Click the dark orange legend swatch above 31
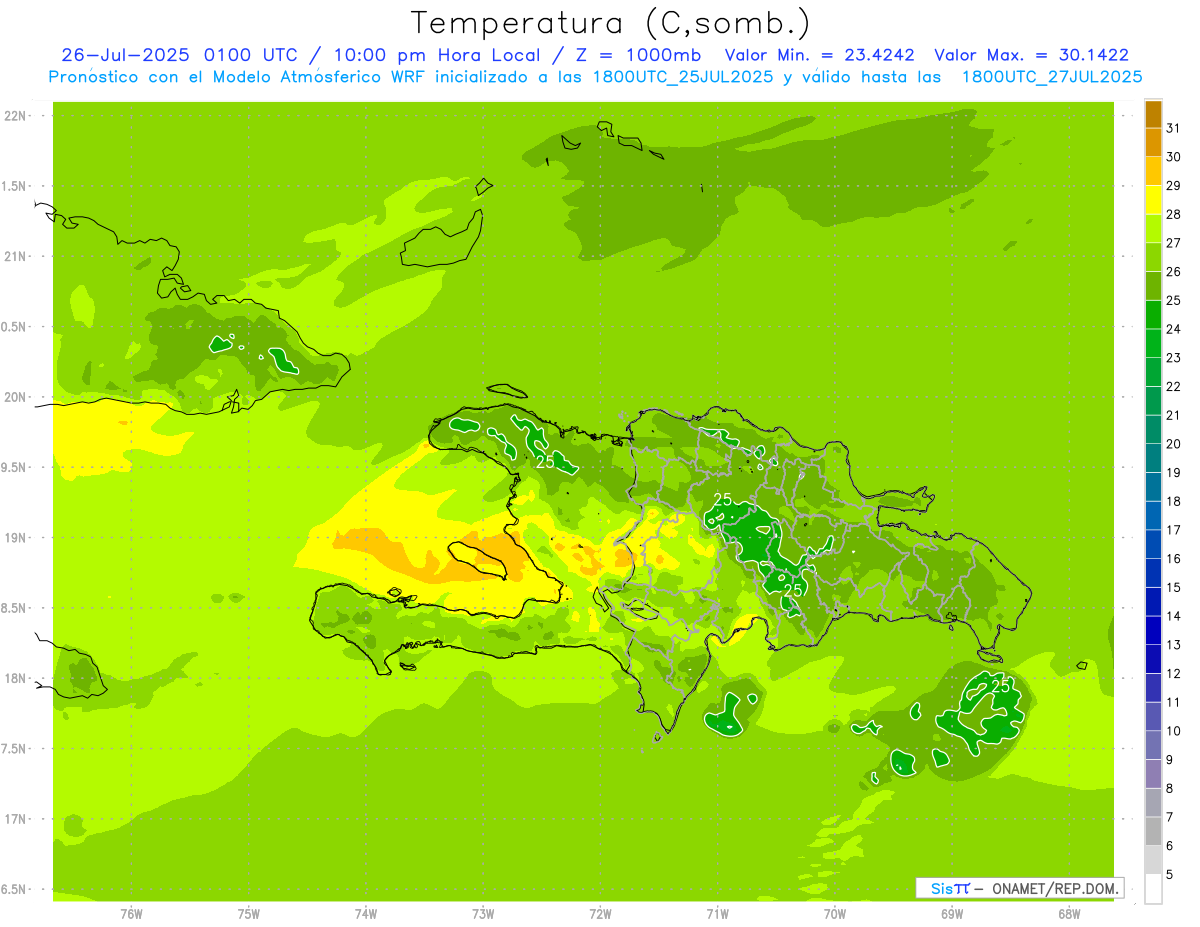 [x=1153, y=114]
